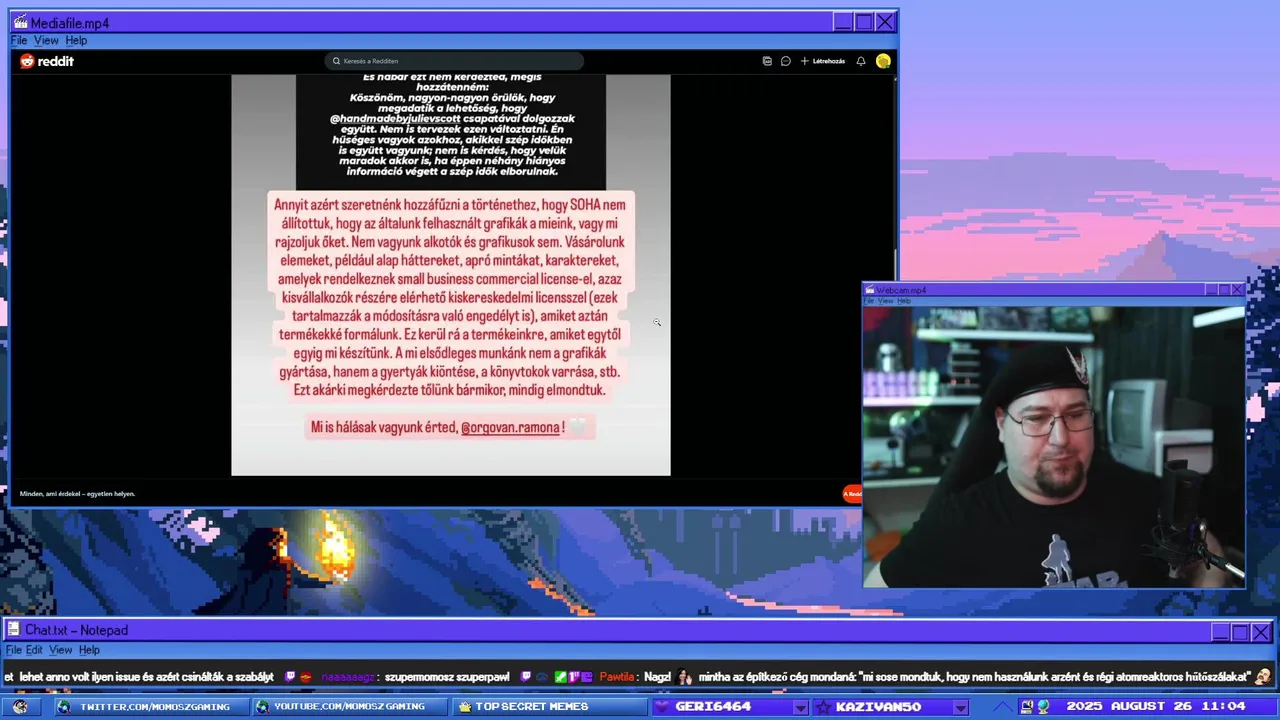Click the Létrehozás create post button
Image resolution: width=1280 pixels, height=720 pixels.
point(823,61)
